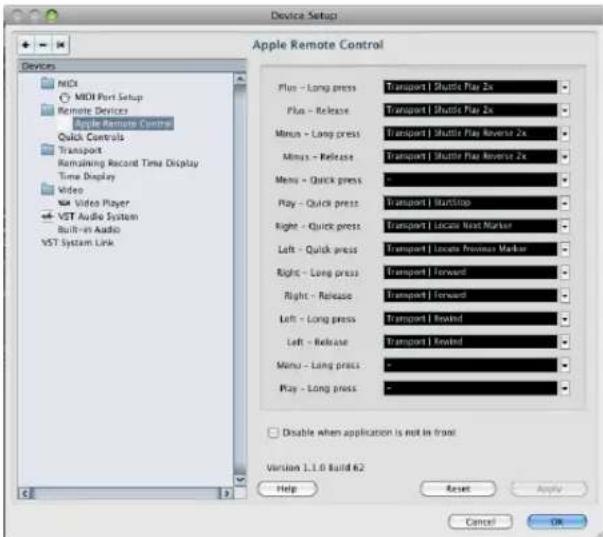Open the Plus - Long press dropdown
Viewport: 603px width, 537px height.
pos(564,87)
